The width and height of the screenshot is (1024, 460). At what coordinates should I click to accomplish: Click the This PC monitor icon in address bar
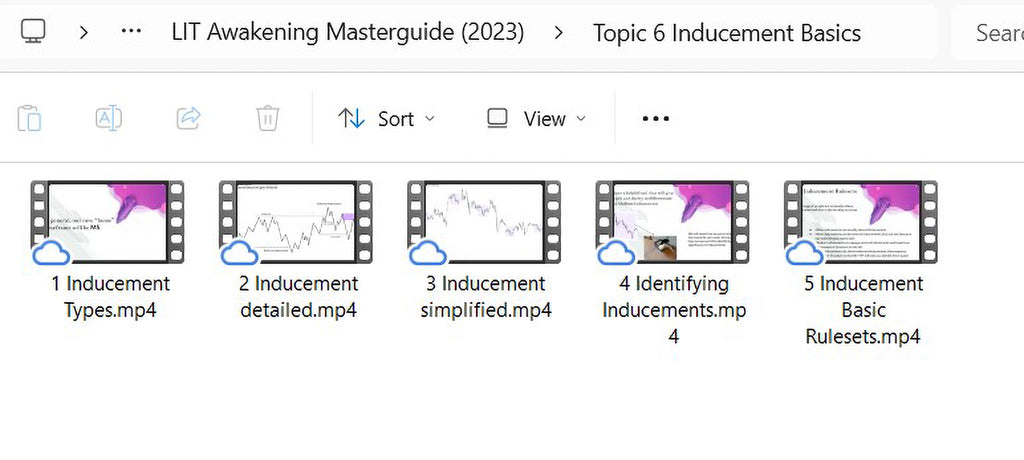pos(33,31)
